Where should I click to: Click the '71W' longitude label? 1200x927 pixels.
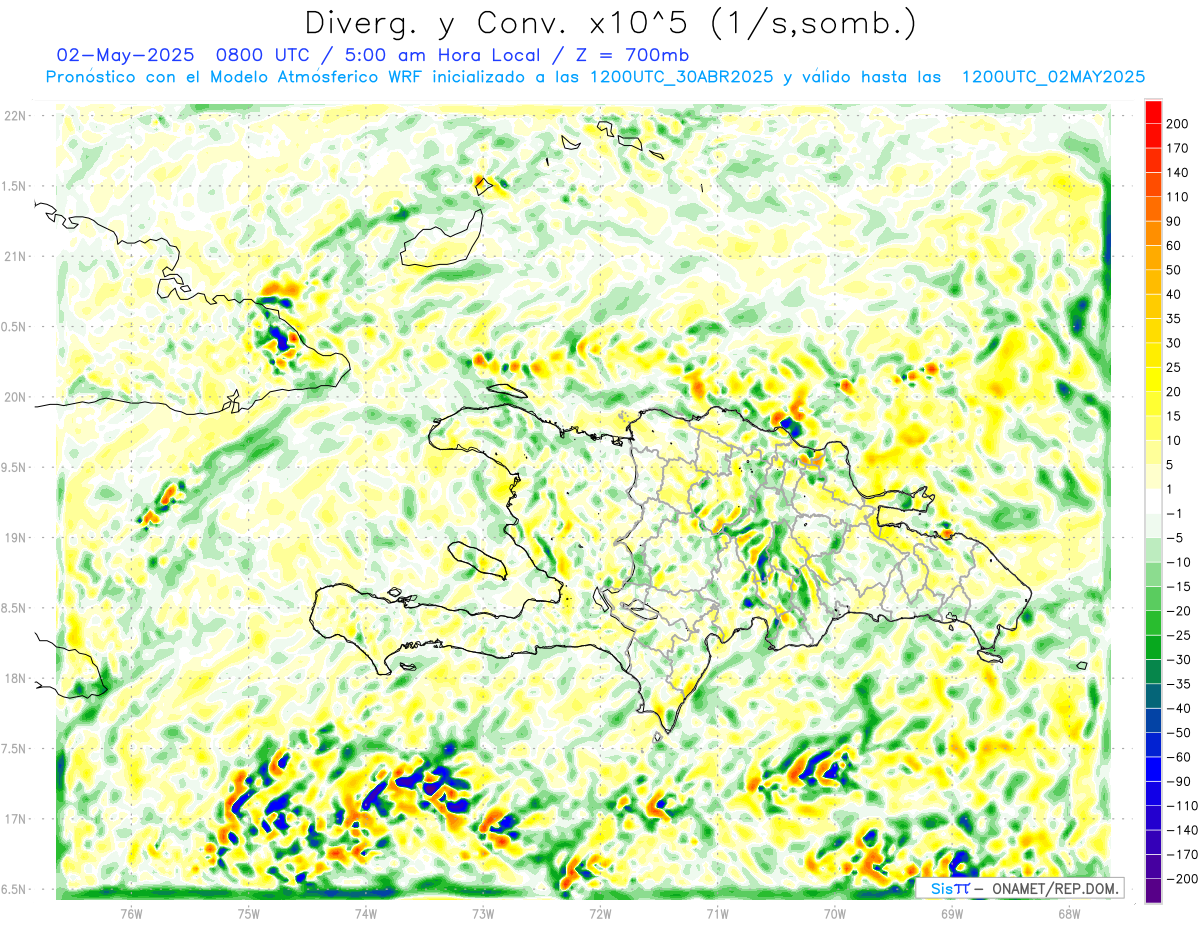point(717,913)
